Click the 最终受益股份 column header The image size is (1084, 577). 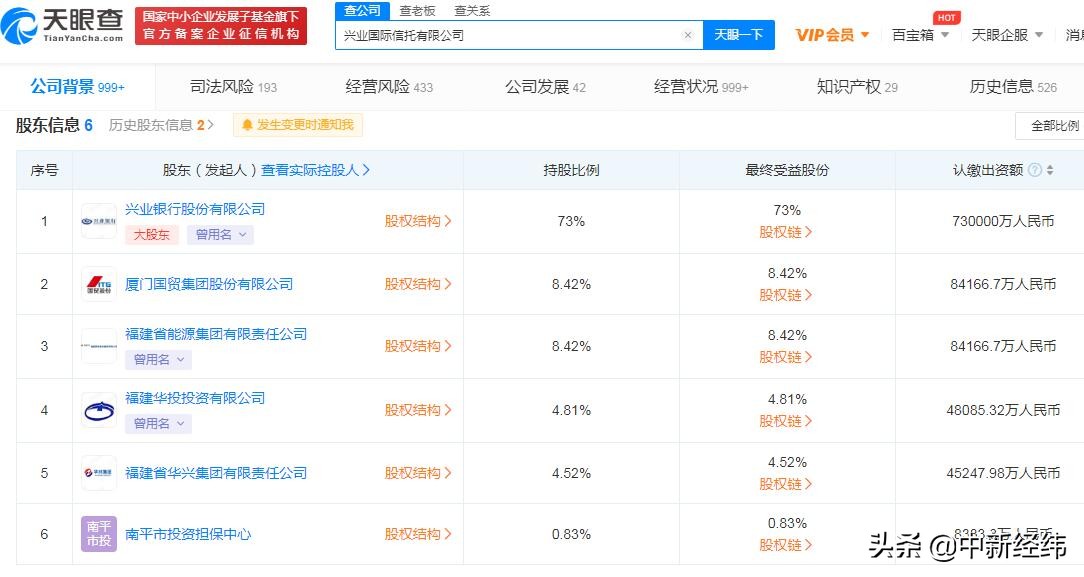(x=787, y=170)
